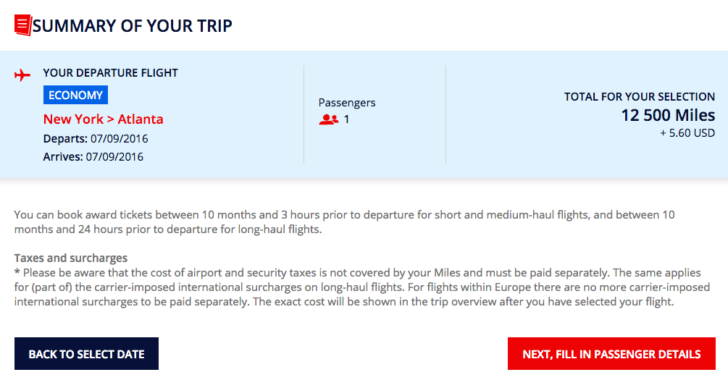The height and width of the screenshot is (380, 728).
Task: Click the Taxes and surcharges heading
Action: 71,258
